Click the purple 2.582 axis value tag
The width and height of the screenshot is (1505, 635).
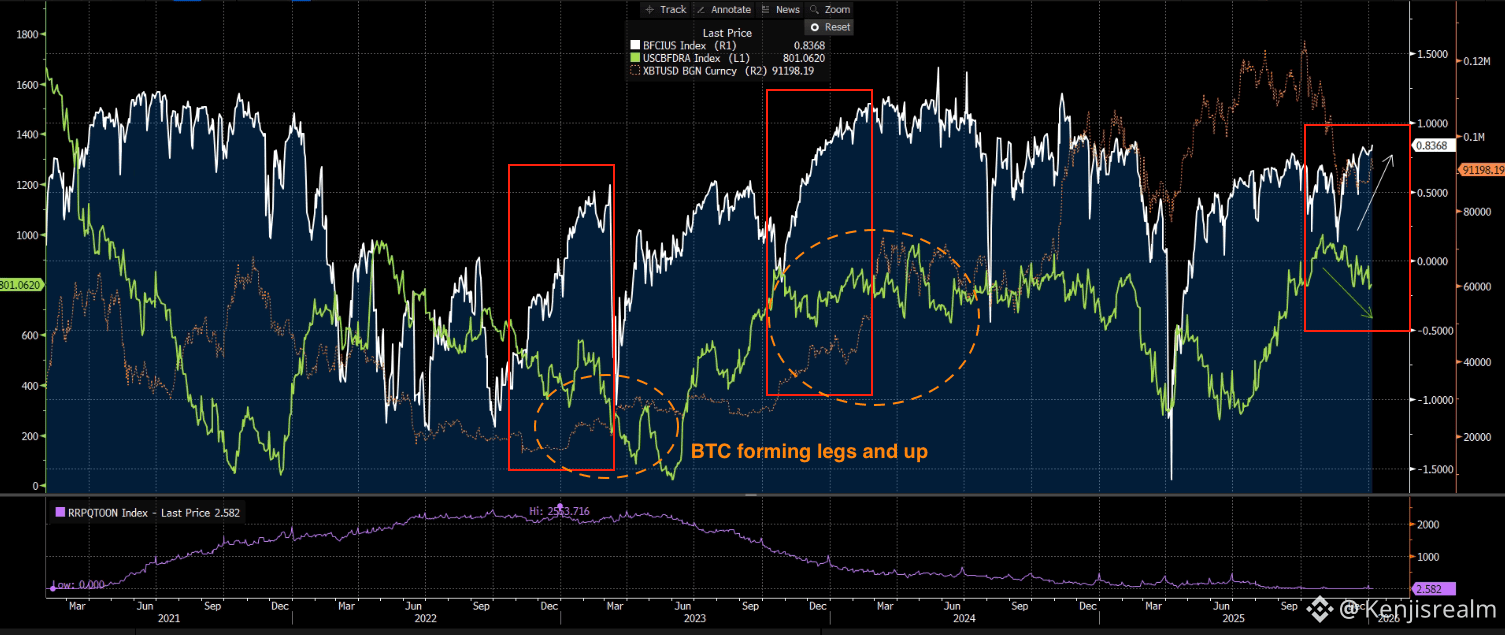pos(1433,589)
